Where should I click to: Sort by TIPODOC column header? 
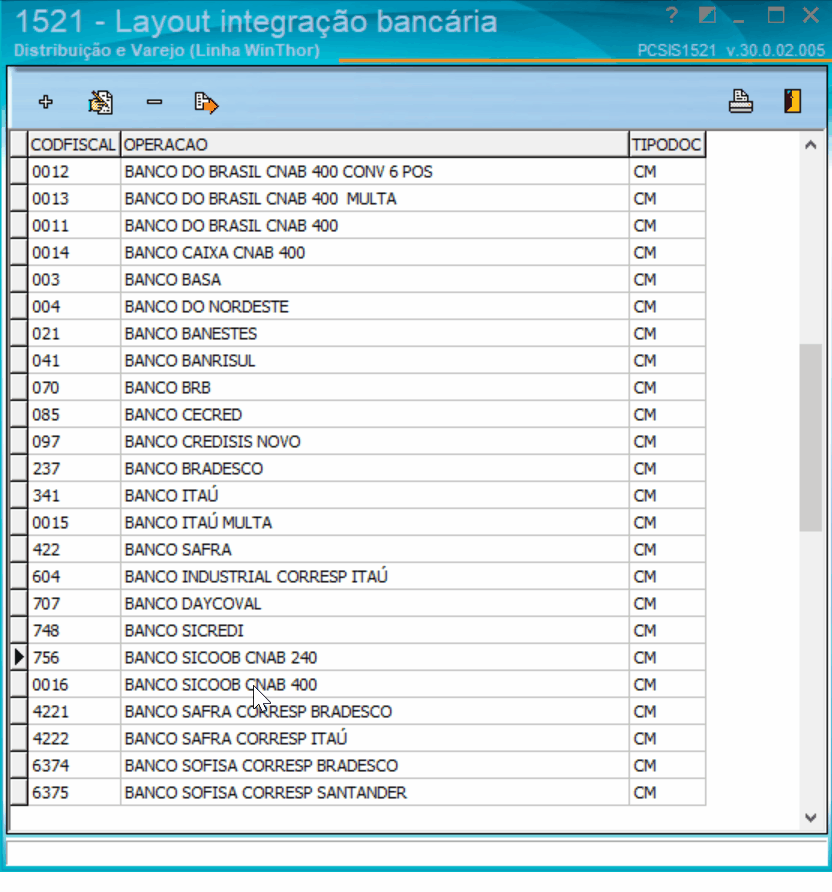click(x=667, y=144)
